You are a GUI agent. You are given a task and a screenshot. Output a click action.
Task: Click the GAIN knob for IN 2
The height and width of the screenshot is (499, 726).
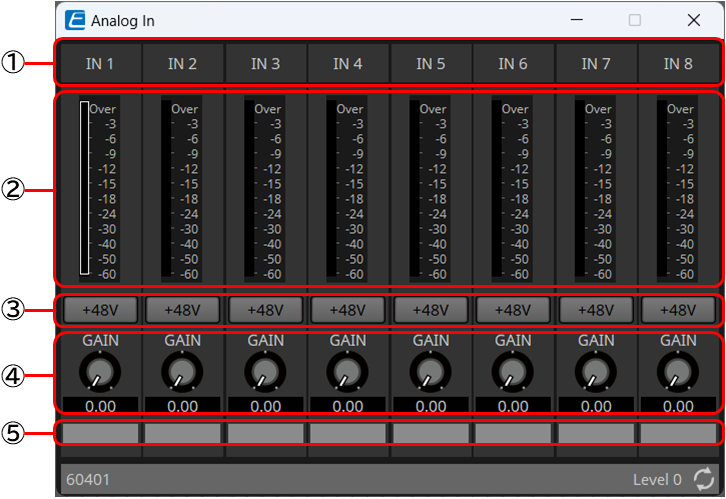(182, 371)
